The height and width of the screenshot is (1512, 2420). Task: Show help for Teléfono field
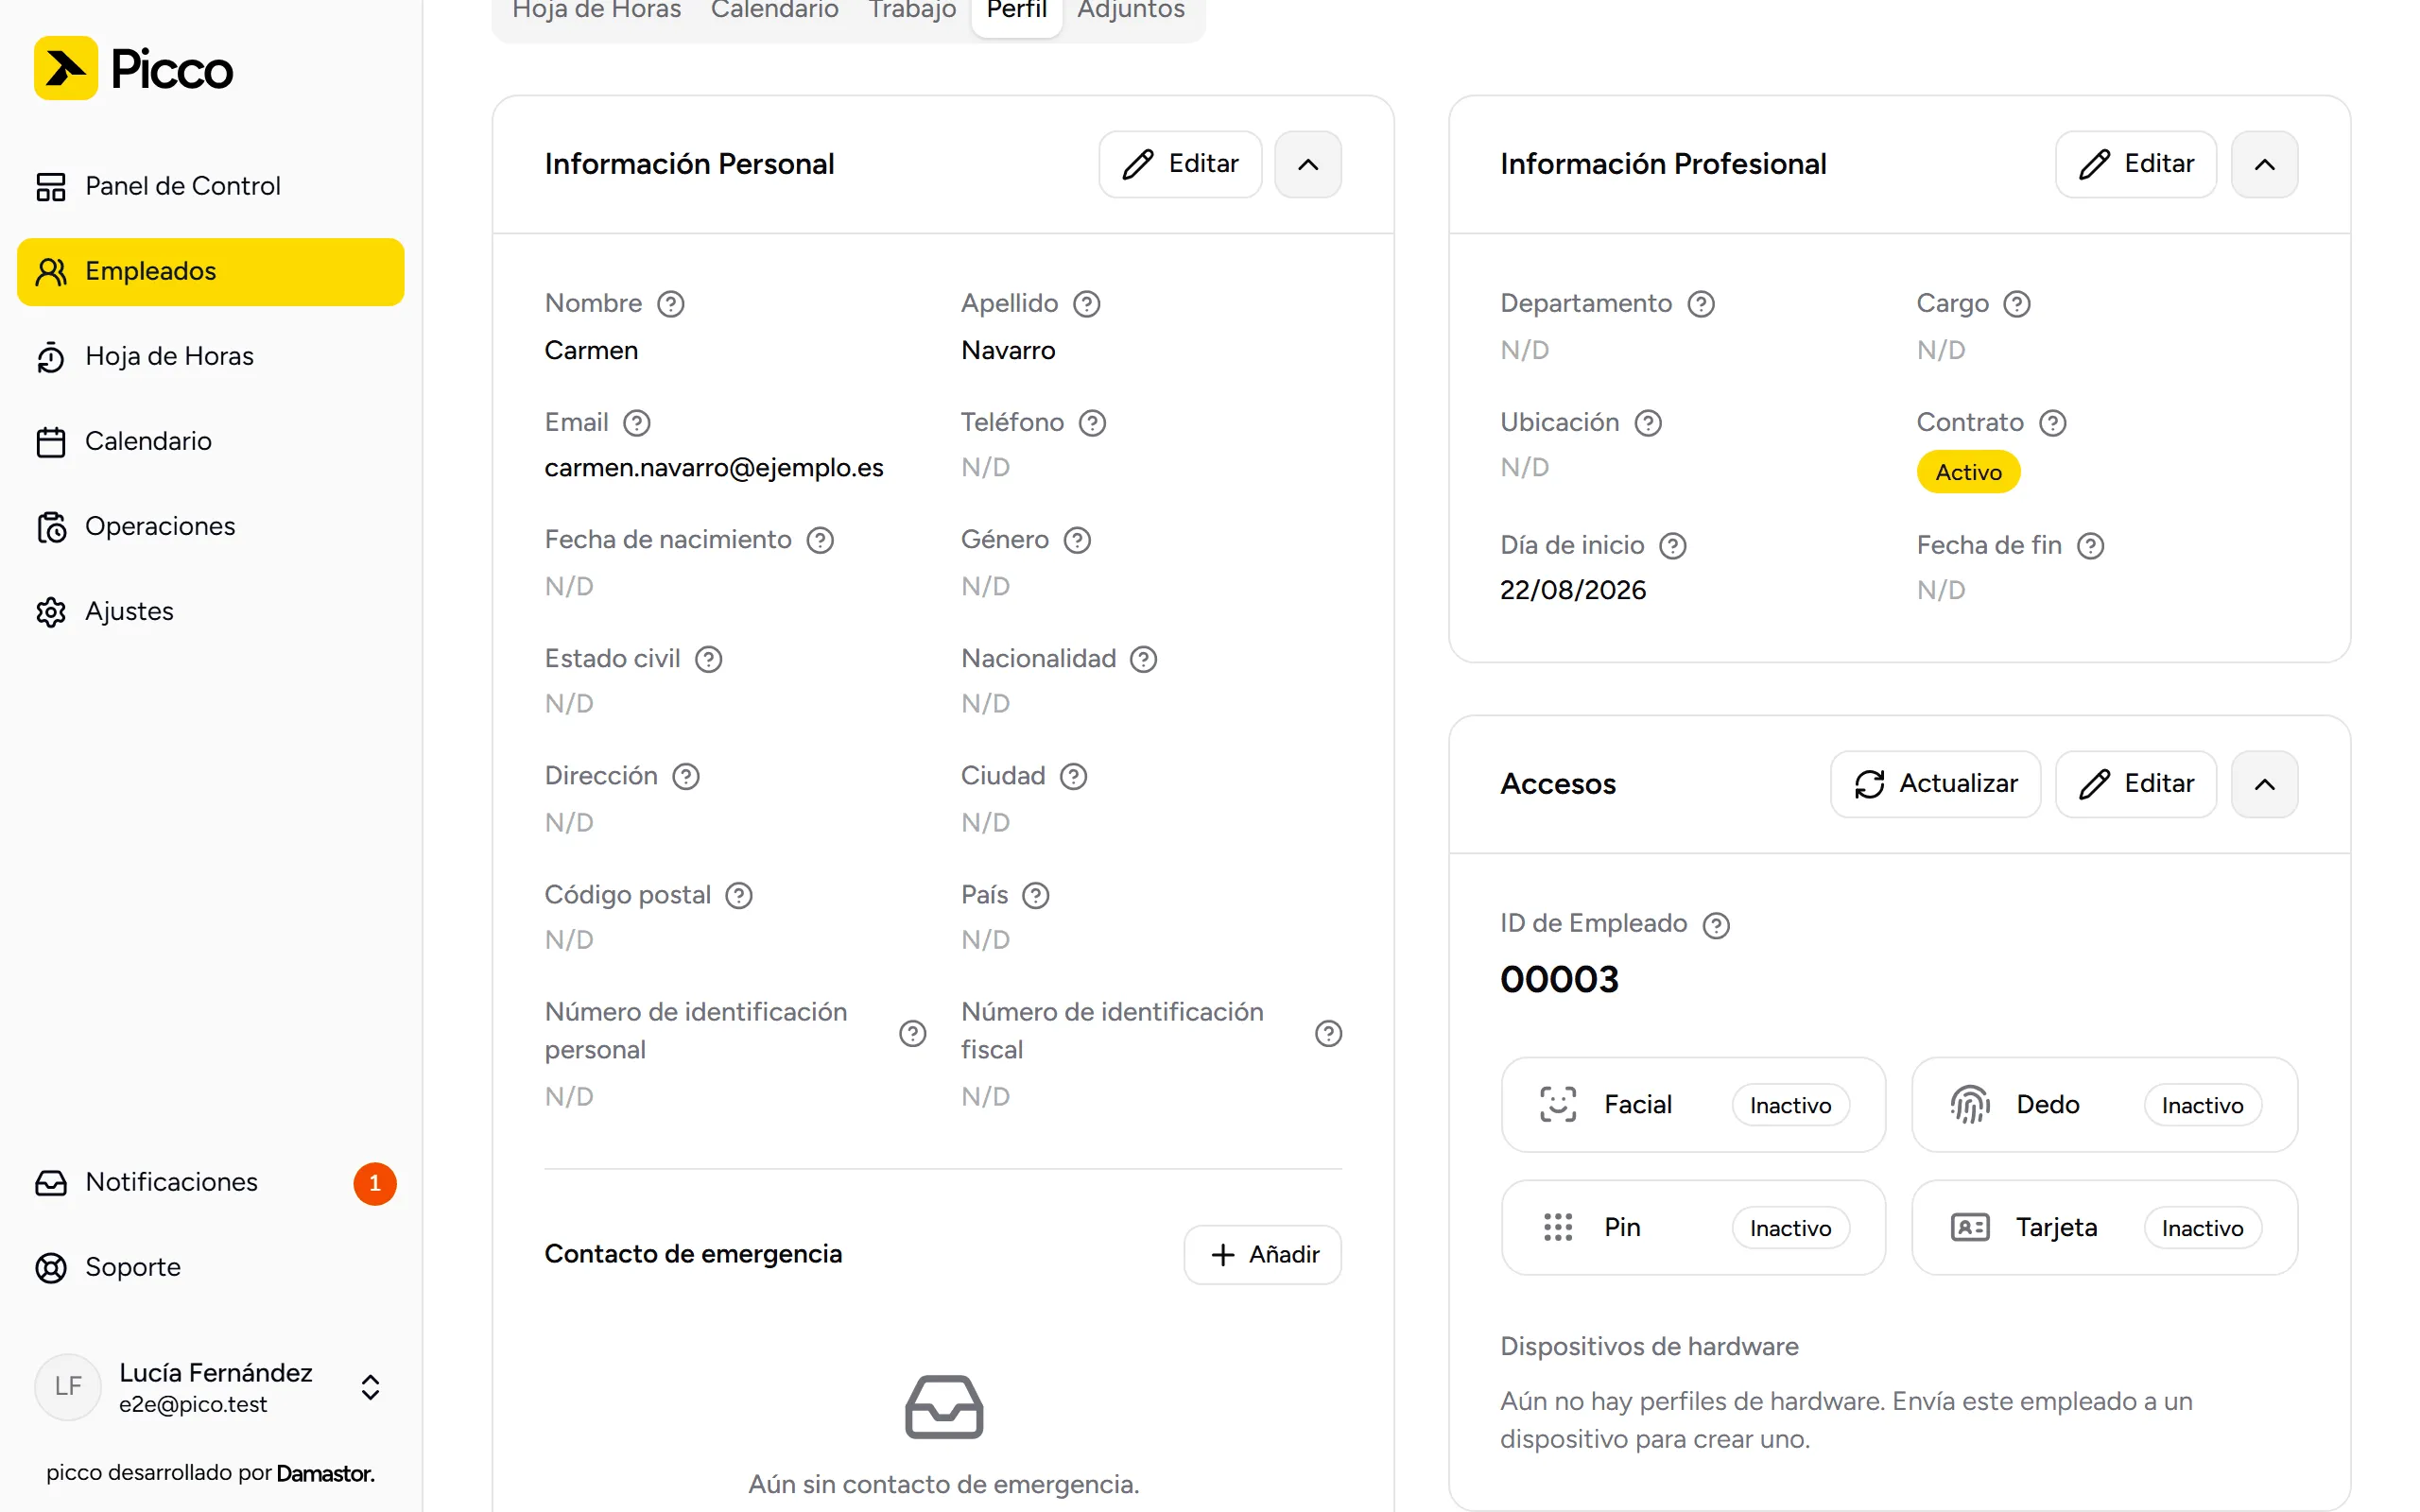click(x=1092, y=423)
